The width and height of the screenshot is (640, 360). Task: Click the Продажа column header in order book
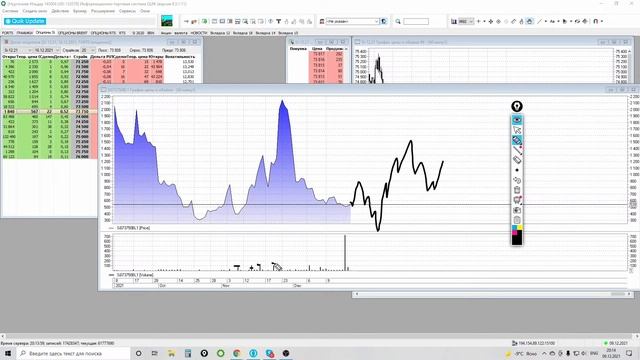coord(334,49)
